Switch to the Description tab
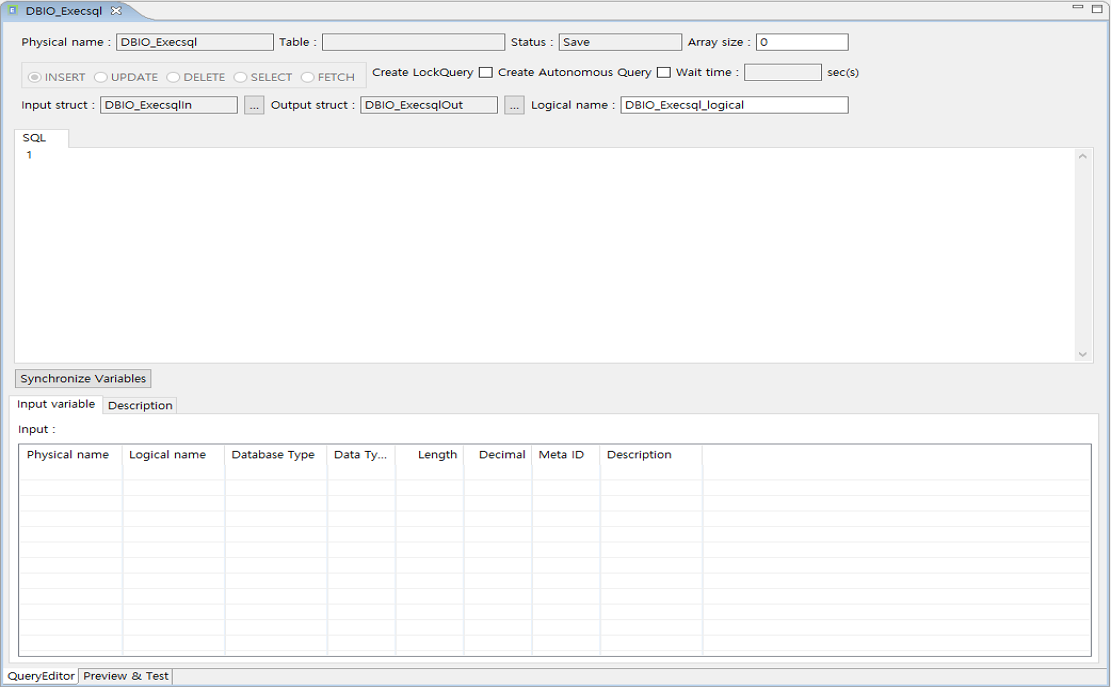 click(x=139, y=405)
